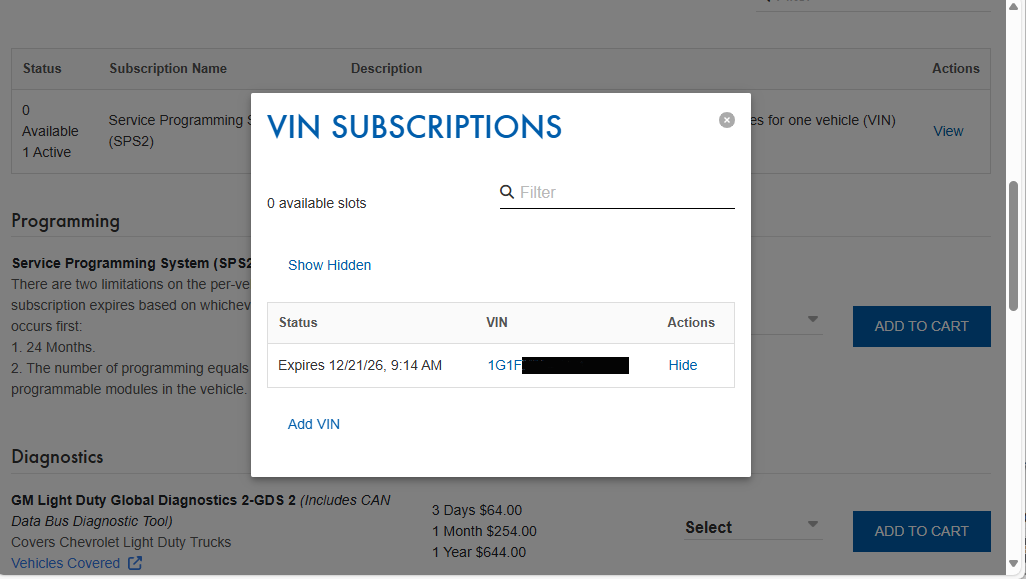This screenshot has height=579, width=1026.
Task: Click scrollbar up arrow
Action: [1014, 6]
